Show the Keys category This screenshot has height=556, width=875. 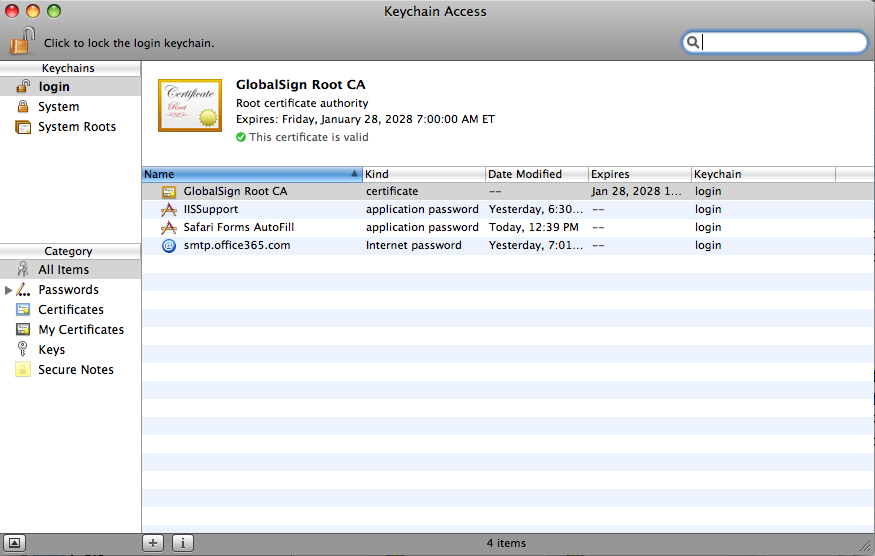(x=70, y=350)
